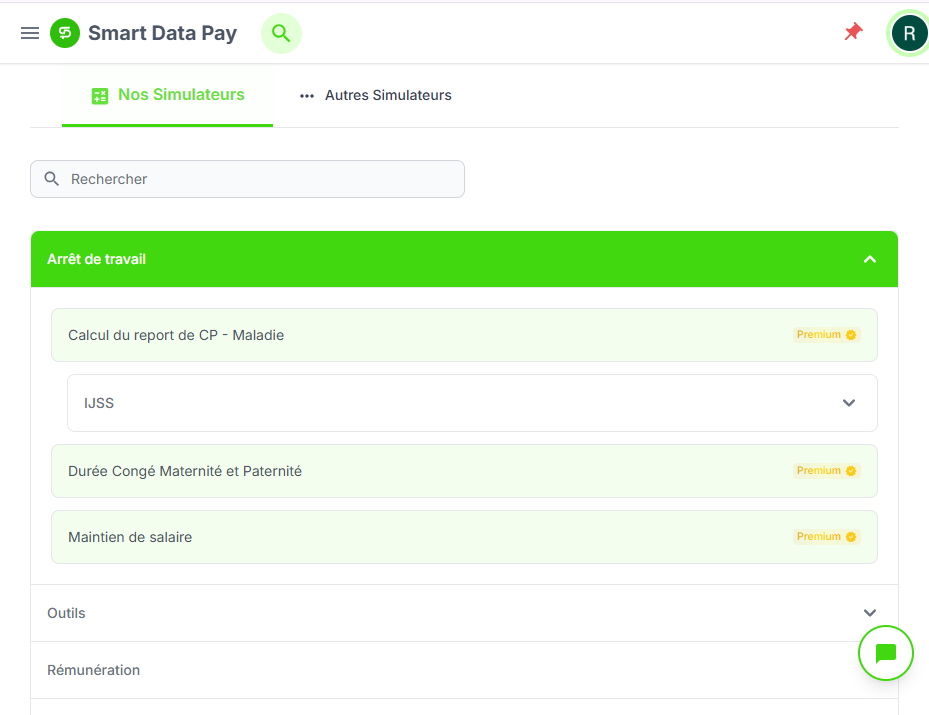Collapse the Arrêt de travail section

click(x=869, y=259)
